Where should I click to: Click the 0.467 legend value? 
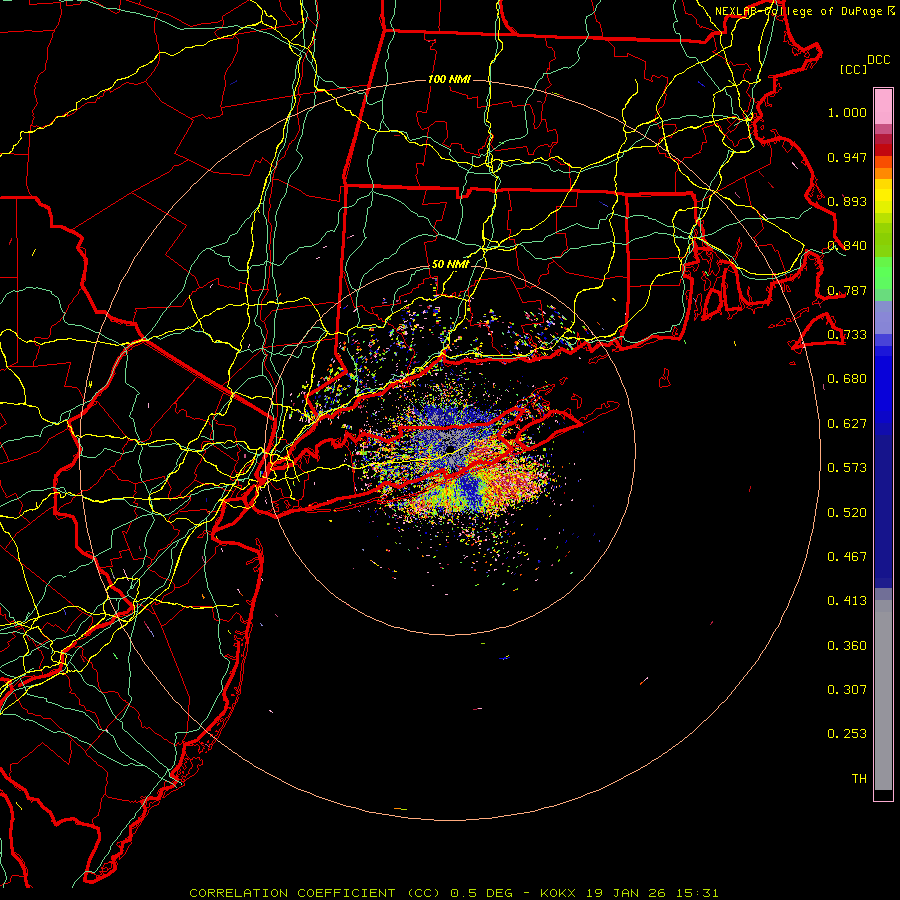click(x=847, y=557)
